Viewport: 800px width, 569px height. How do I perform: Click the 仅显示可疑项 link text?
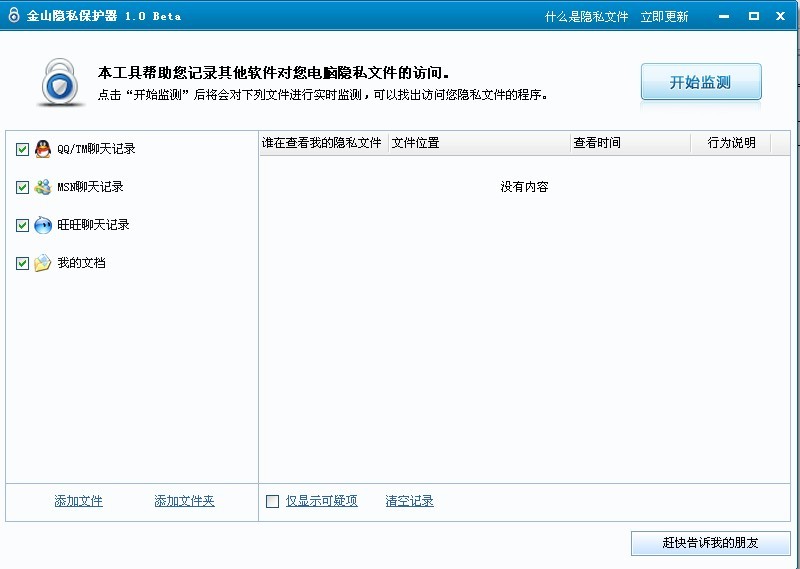click(x=321, y=501)
